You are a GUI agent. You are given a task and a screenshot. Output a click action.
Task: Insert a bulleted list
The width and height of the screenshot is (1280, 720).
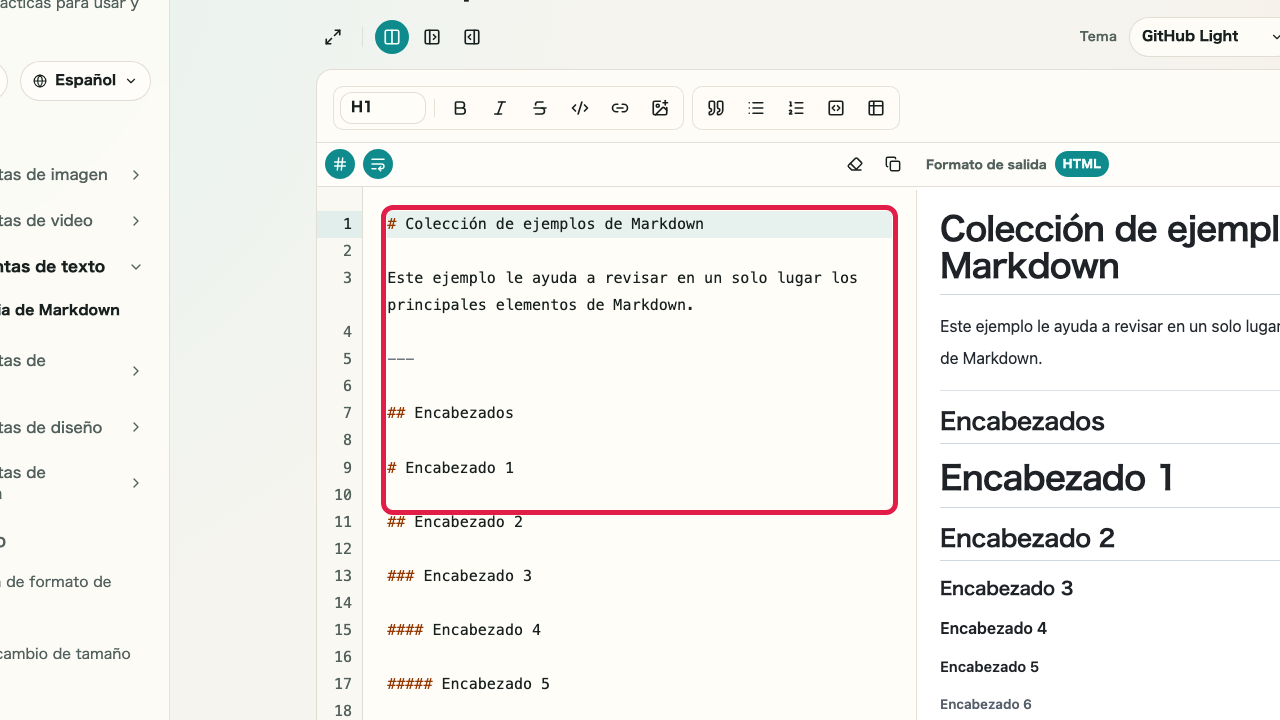click(756, 108)
